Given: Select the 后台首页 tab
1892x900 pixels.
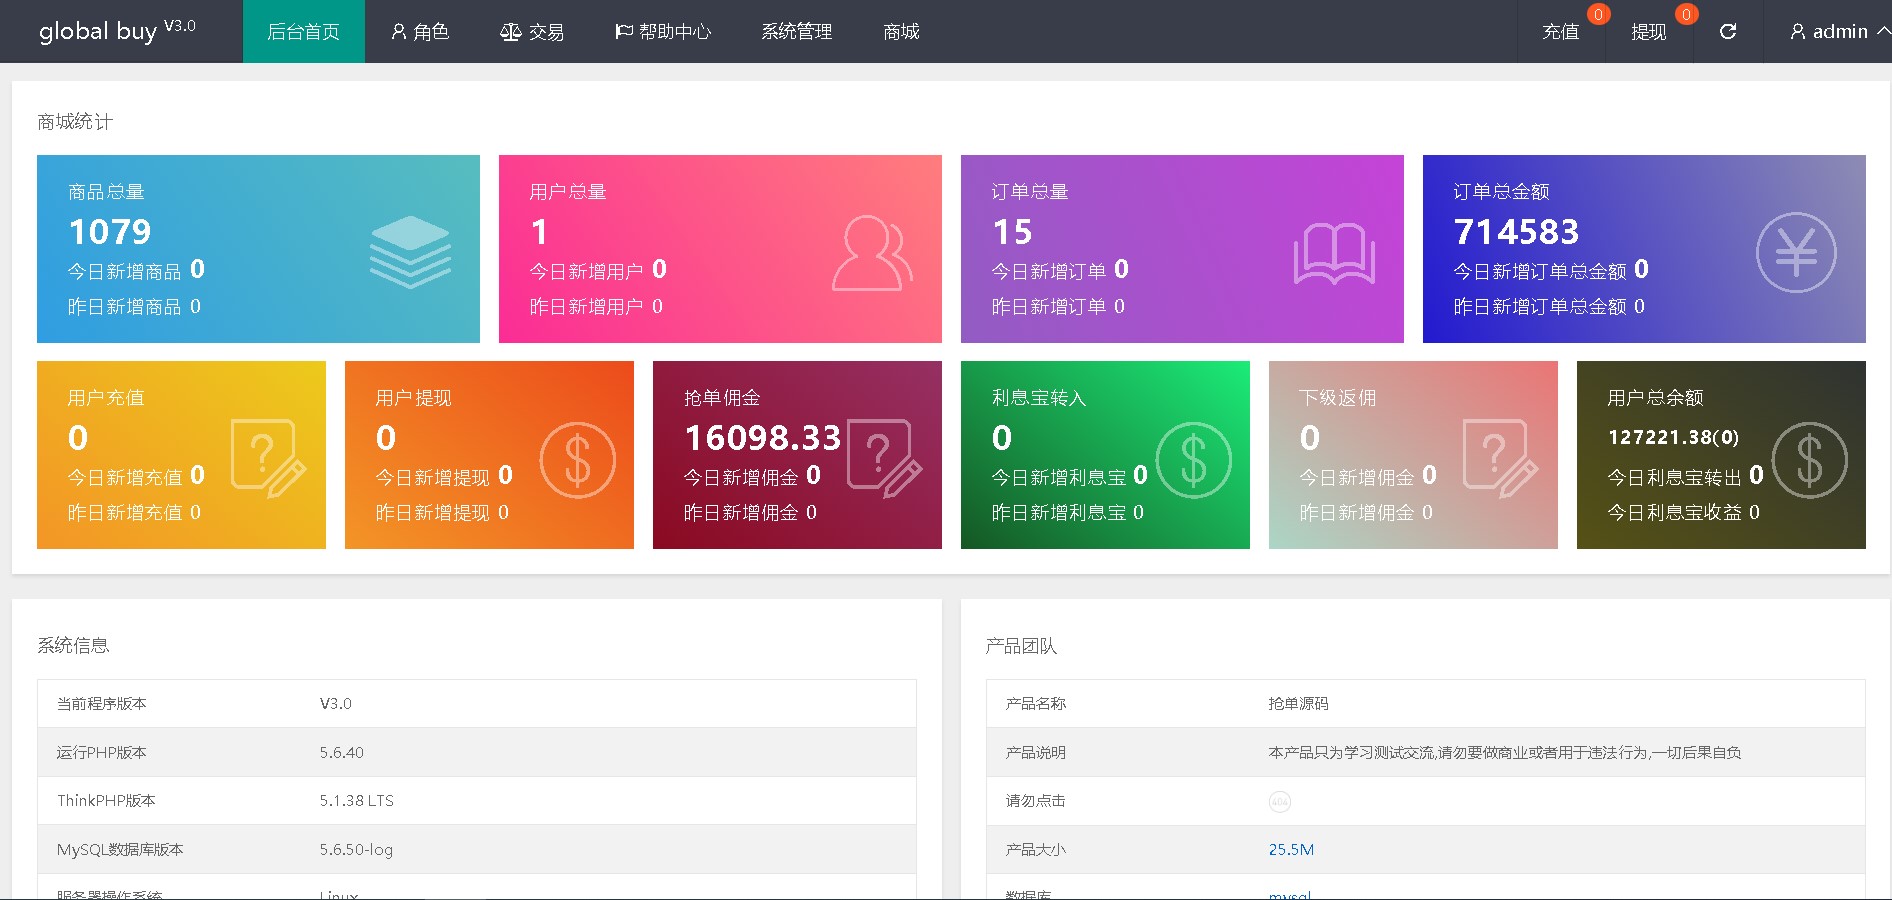Looking at the screenshot, I should 303,32.
